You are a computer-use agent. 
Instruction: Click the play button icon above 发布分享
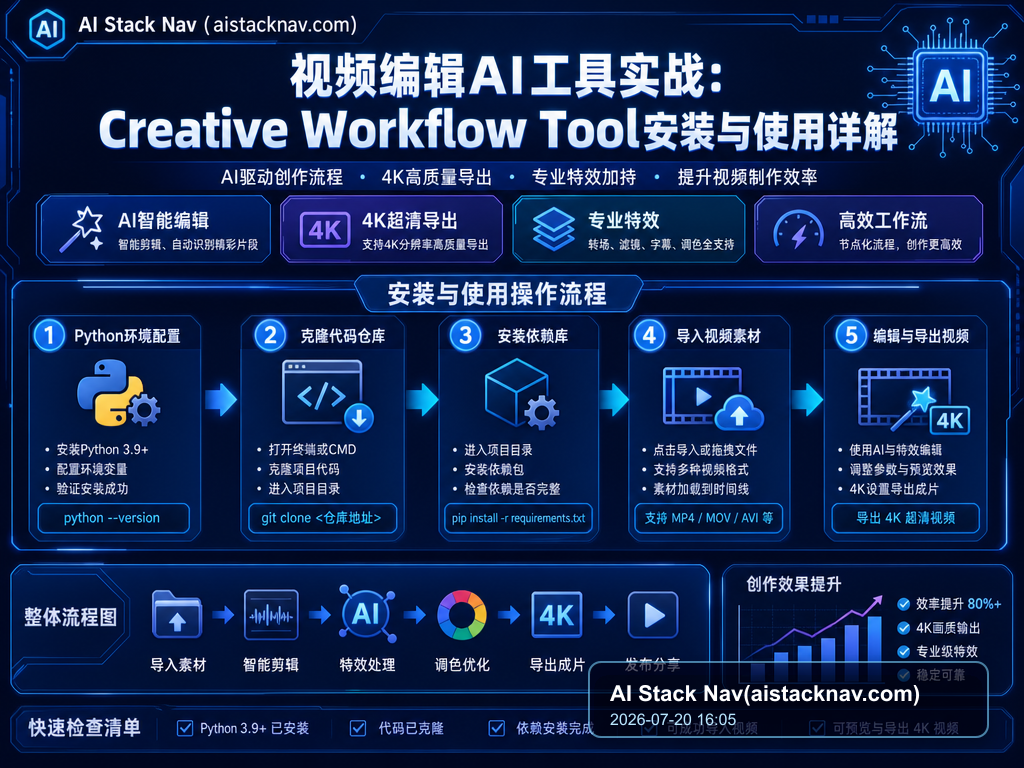[652, 615]
